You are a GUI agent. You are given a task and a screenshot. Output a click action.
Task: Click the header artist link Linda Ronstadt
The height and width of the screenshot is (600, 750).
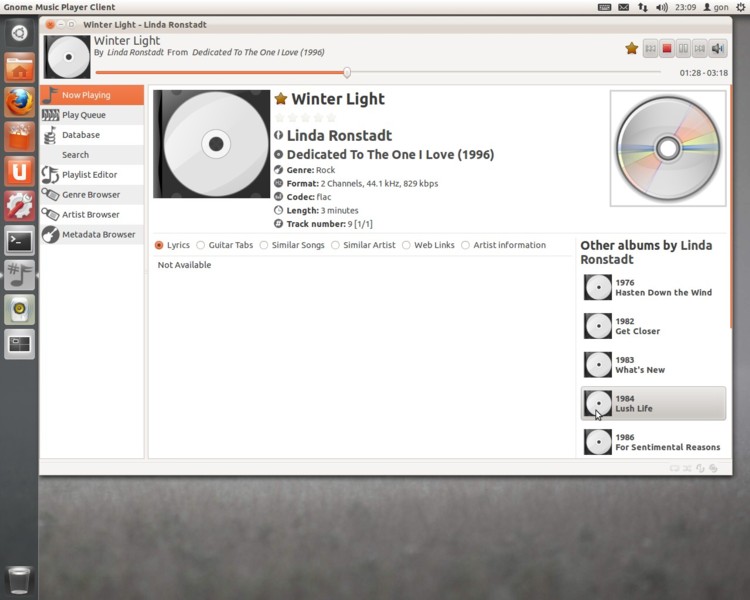coord(135,52)
